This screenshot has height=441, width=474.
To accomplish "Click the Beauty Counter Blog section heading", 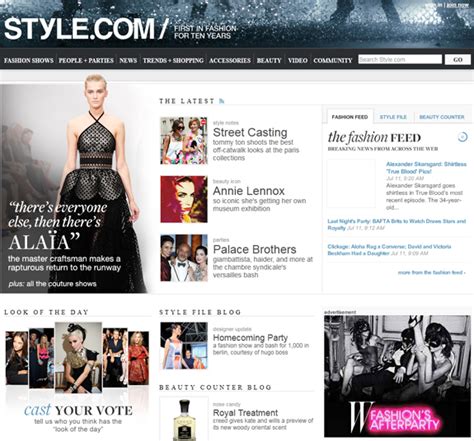I will click(215, 387).
